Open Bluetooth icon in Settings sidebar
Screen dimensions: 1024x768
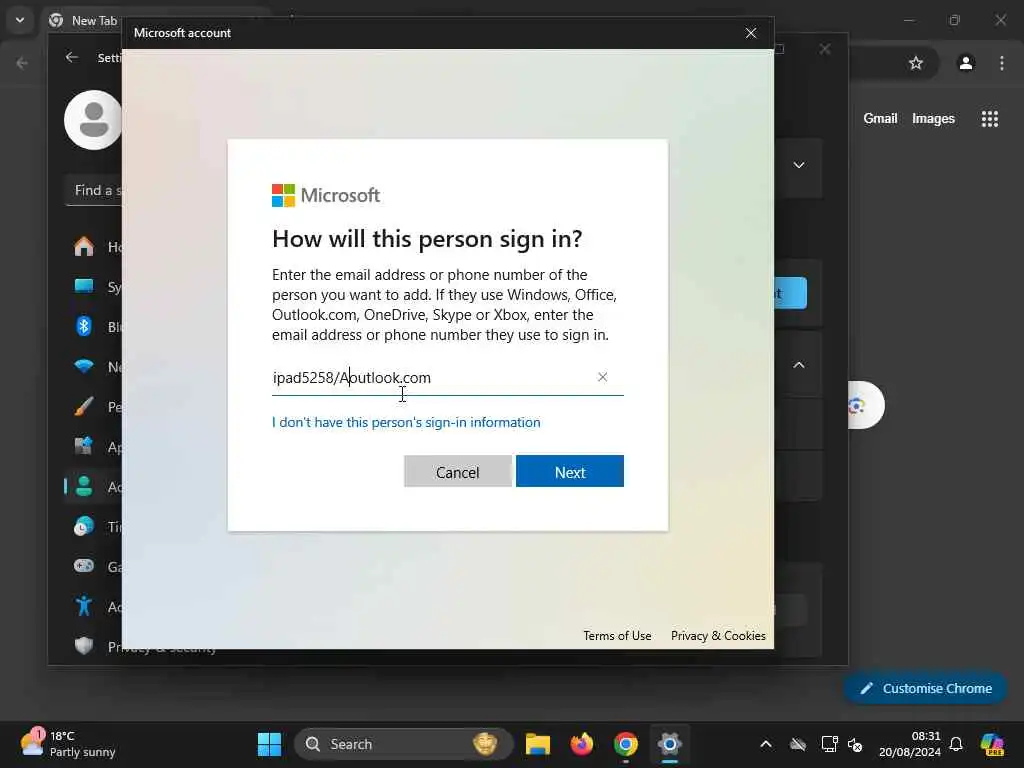point(84,326)
